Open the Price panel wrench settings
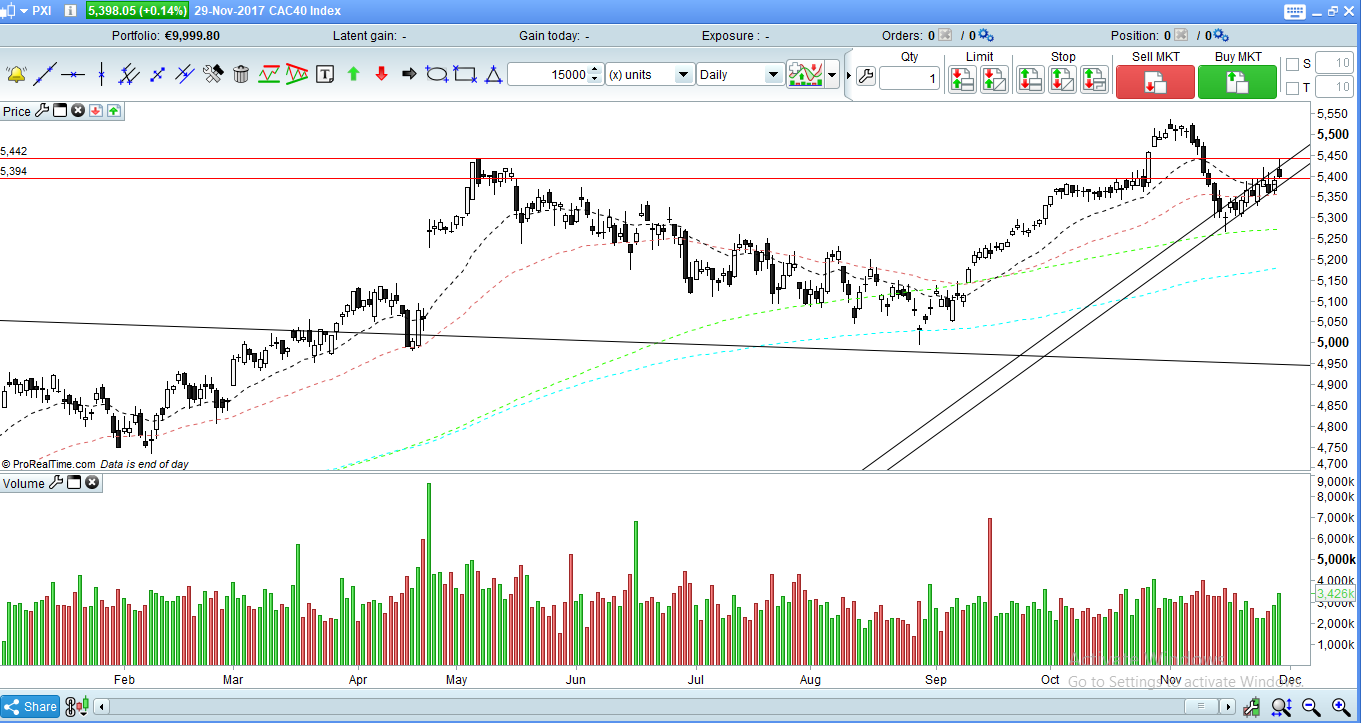Image resolution: width=1361 pixels, height=723 pixels. (x=42, y=111)
